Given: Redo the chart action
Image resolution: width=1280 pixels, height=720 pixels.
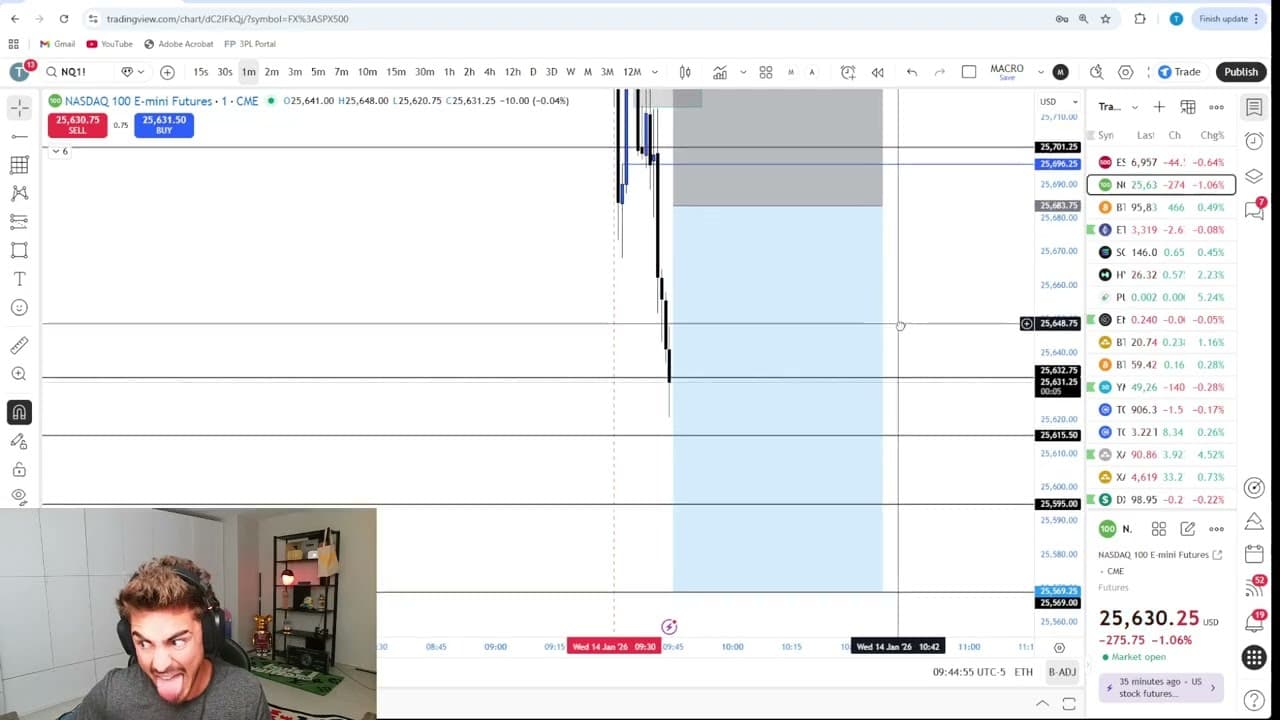Looking at the screenshot, I should click(x=939, y=72).
